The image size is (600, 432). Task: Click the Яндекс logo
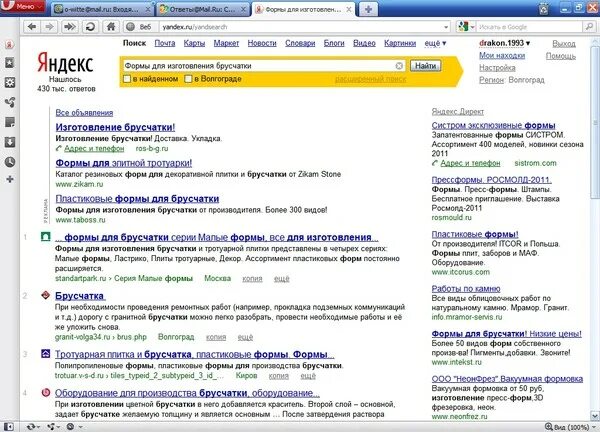click(x=65, y=64)
